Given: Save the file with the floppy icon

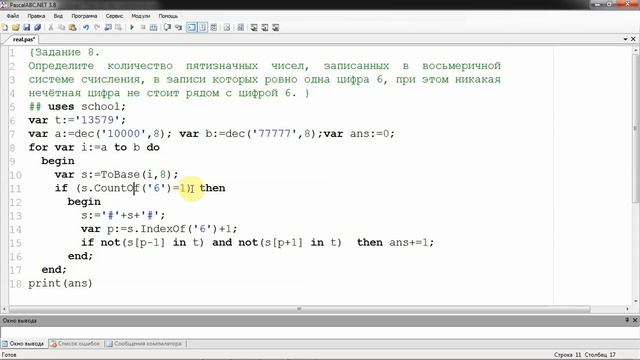Looking at the screenshot, I should tap(27, 27).
